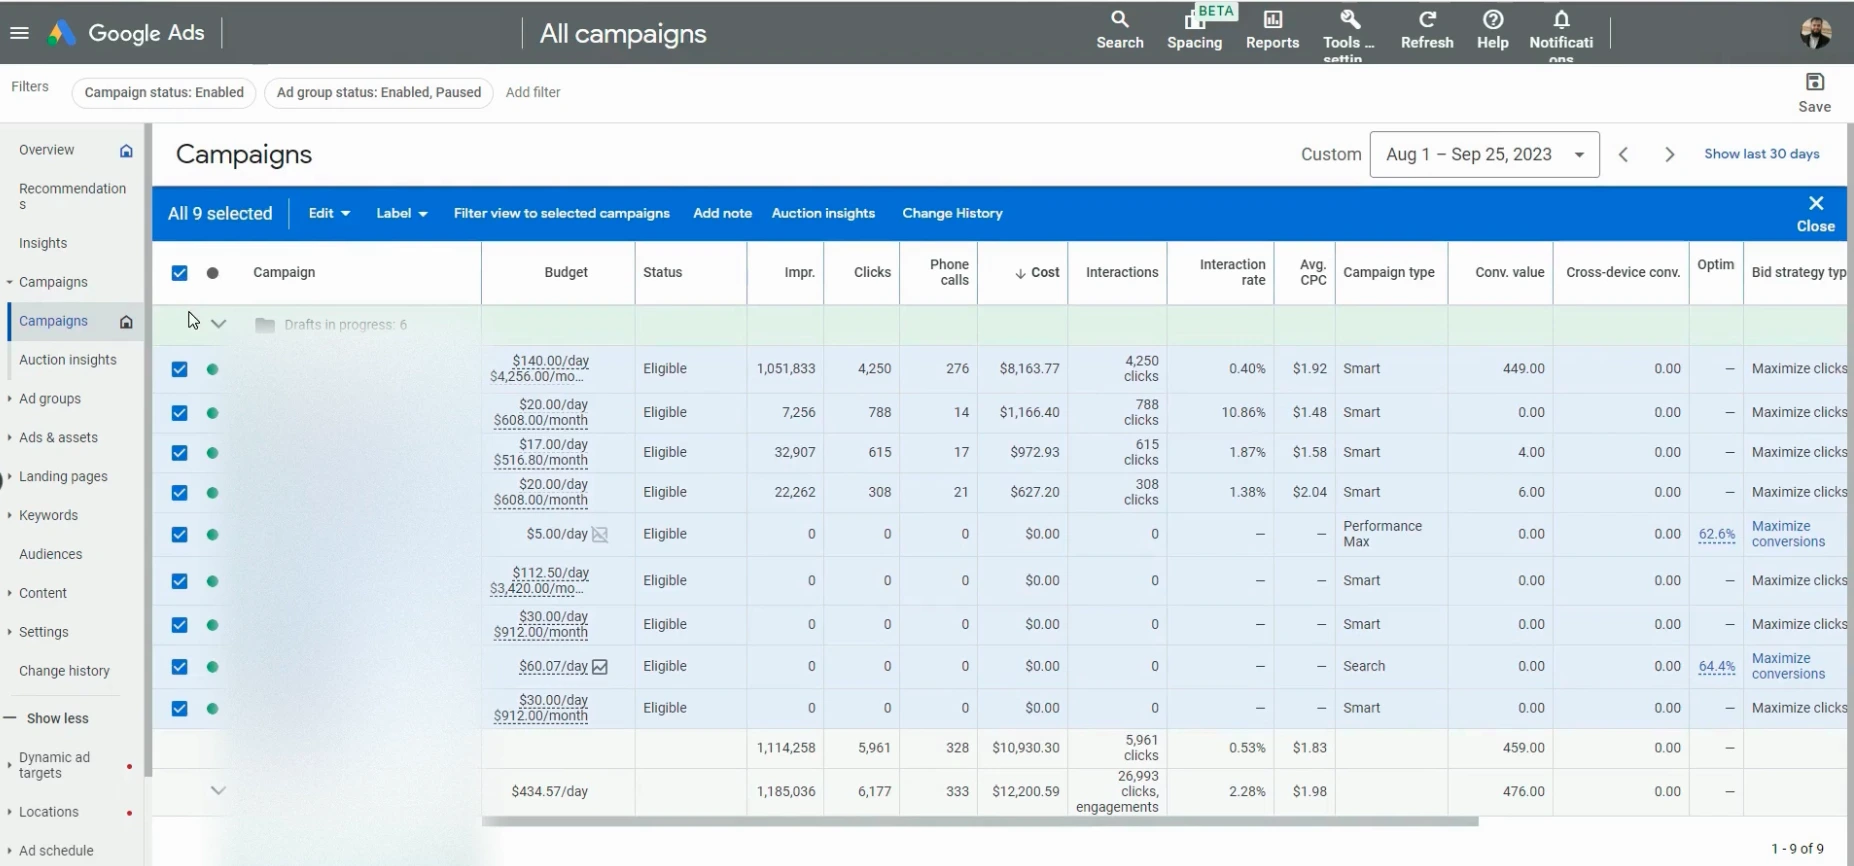This screenshot has height=866, width=1854.
Task: Click Filter view to selected campaigns
Action: pos(561,213)
